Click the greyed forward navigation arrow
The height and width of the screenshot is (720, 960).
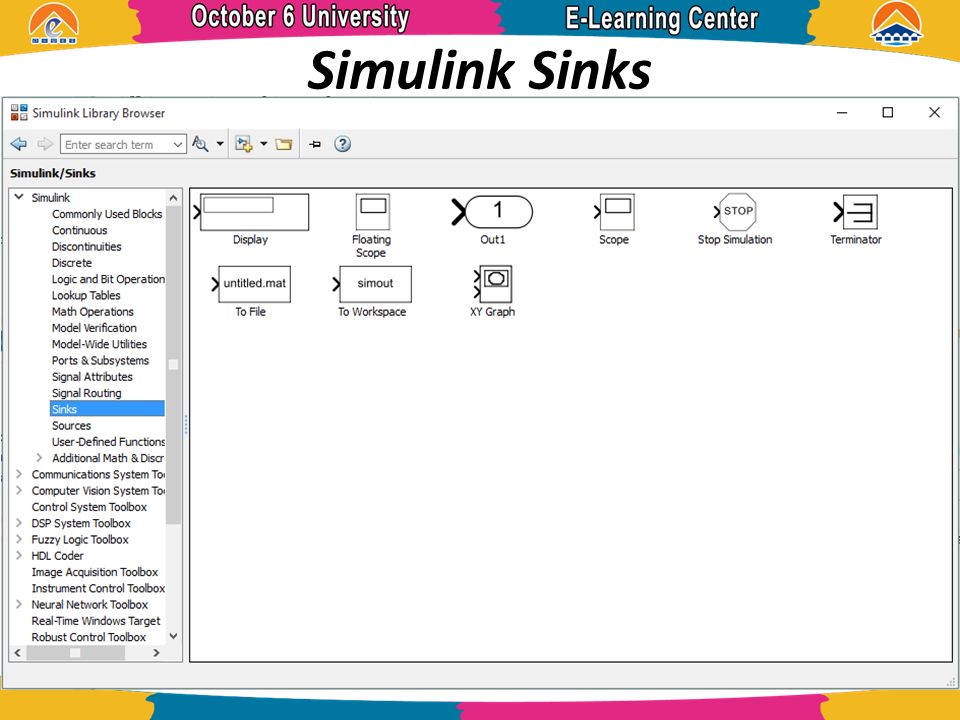click(45, 144)
